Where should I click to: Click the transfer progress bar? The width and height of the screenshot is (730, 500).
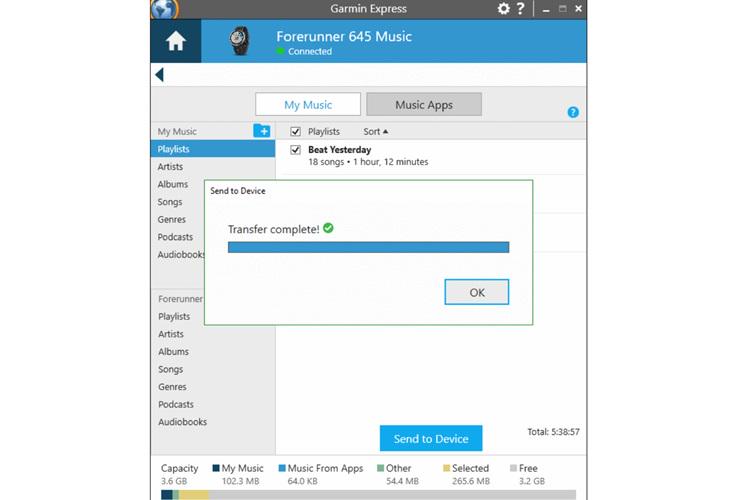tap(368, 247)
